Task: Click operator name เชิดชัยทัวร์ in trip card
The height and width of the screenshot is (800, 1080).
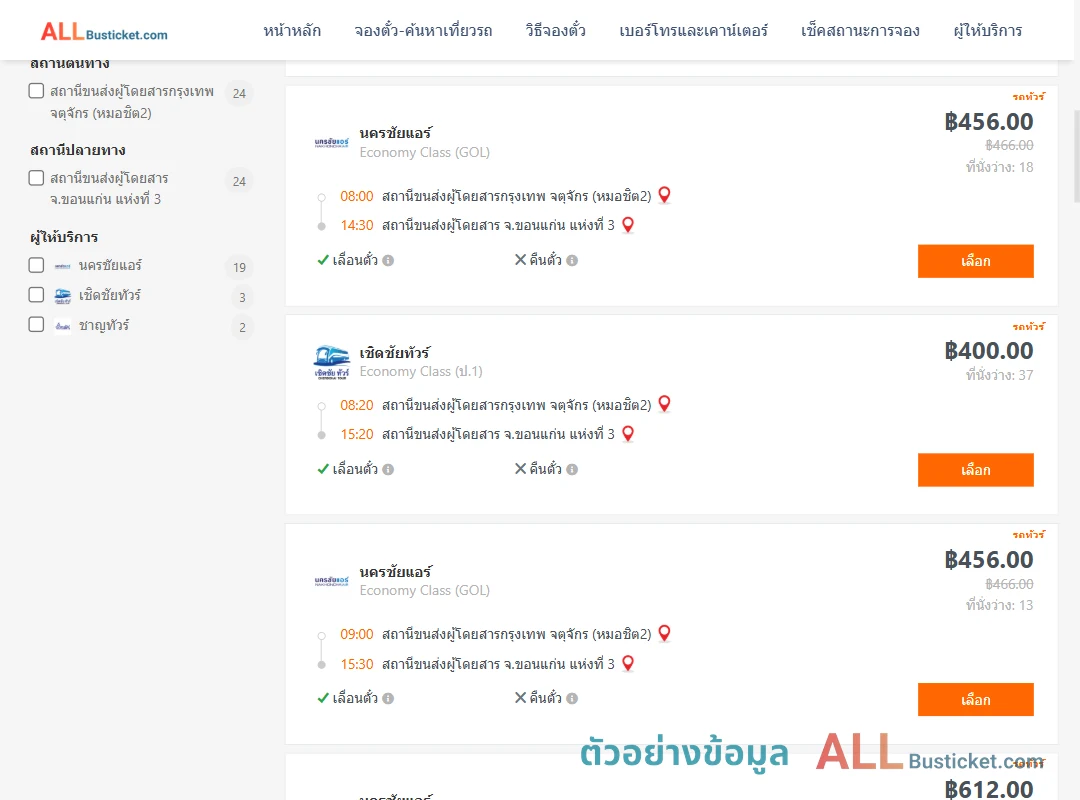Action: (395, 353)
